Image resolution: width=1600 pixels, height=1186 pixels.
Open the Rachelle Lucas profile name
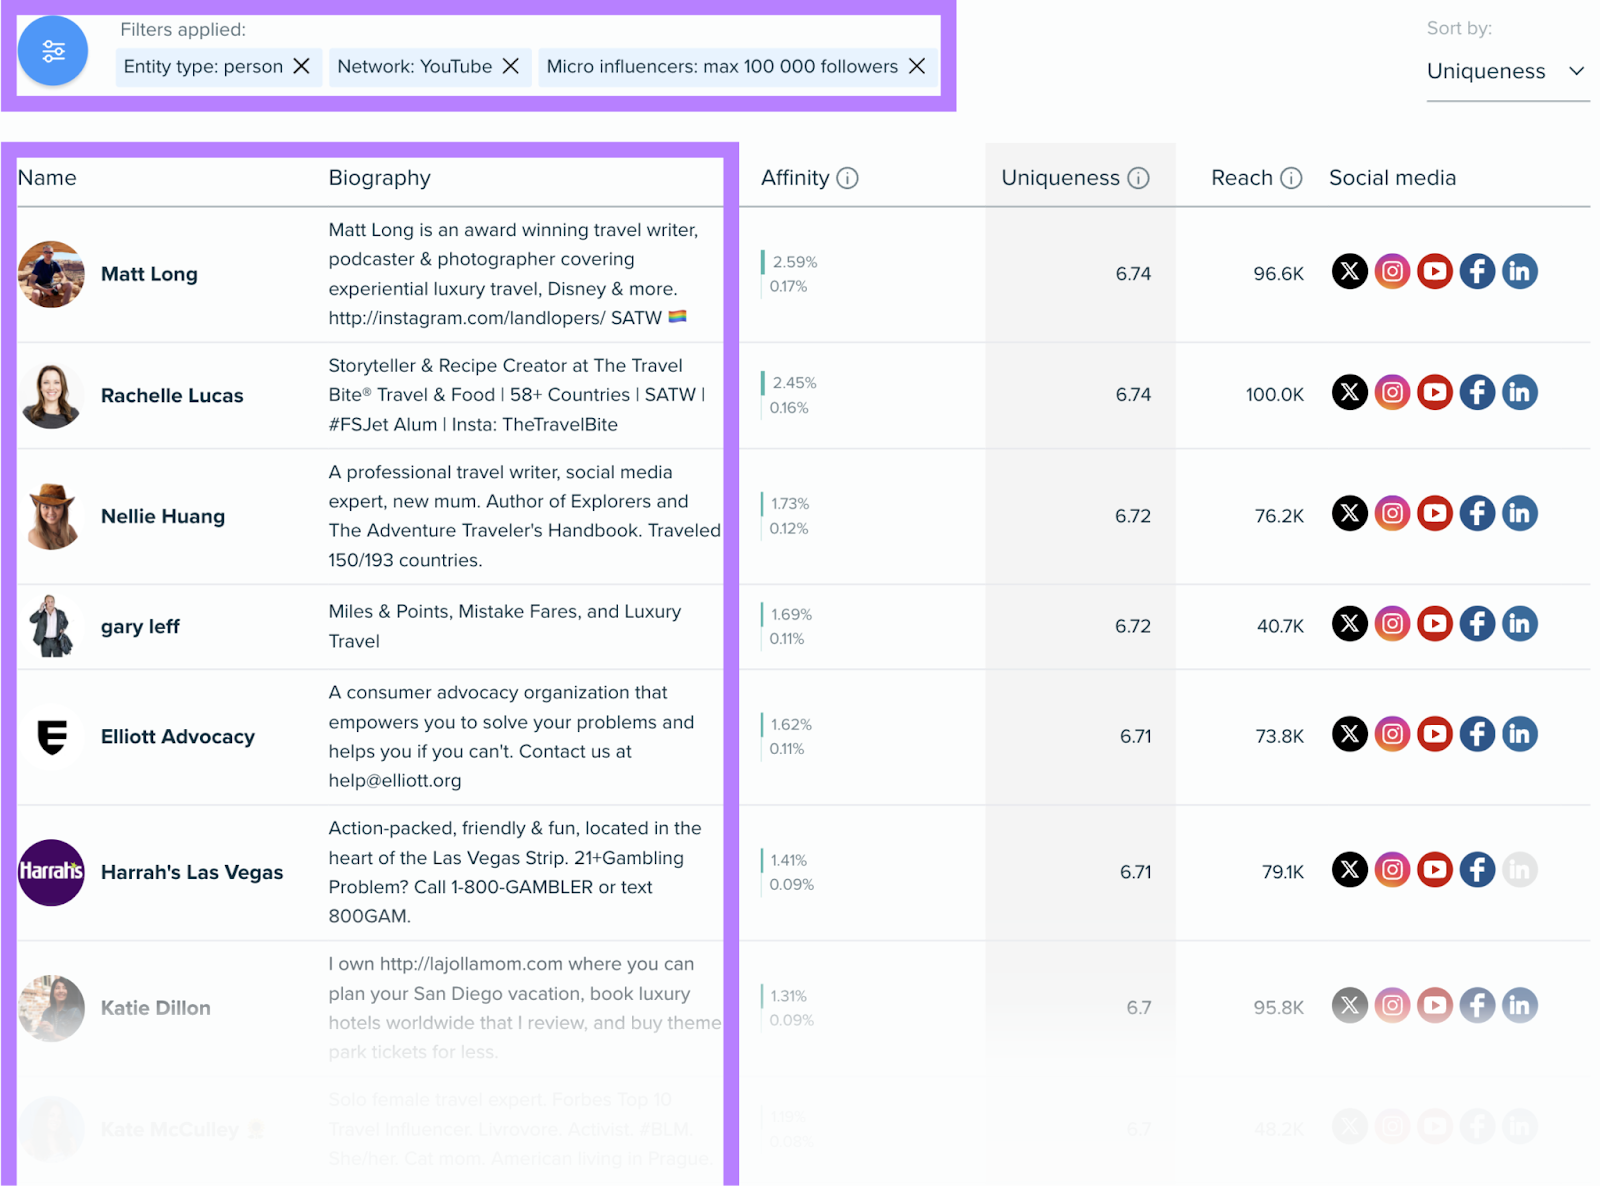click(172, 396)
